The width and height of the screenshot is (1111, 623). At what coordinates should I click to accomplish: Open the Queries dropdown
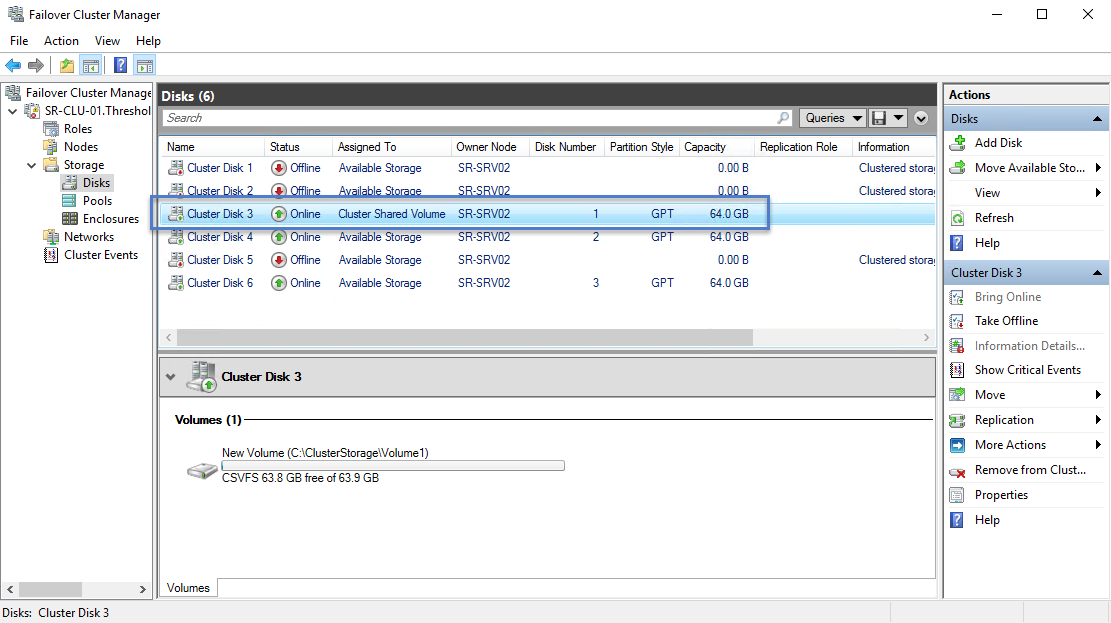point(831,117)
